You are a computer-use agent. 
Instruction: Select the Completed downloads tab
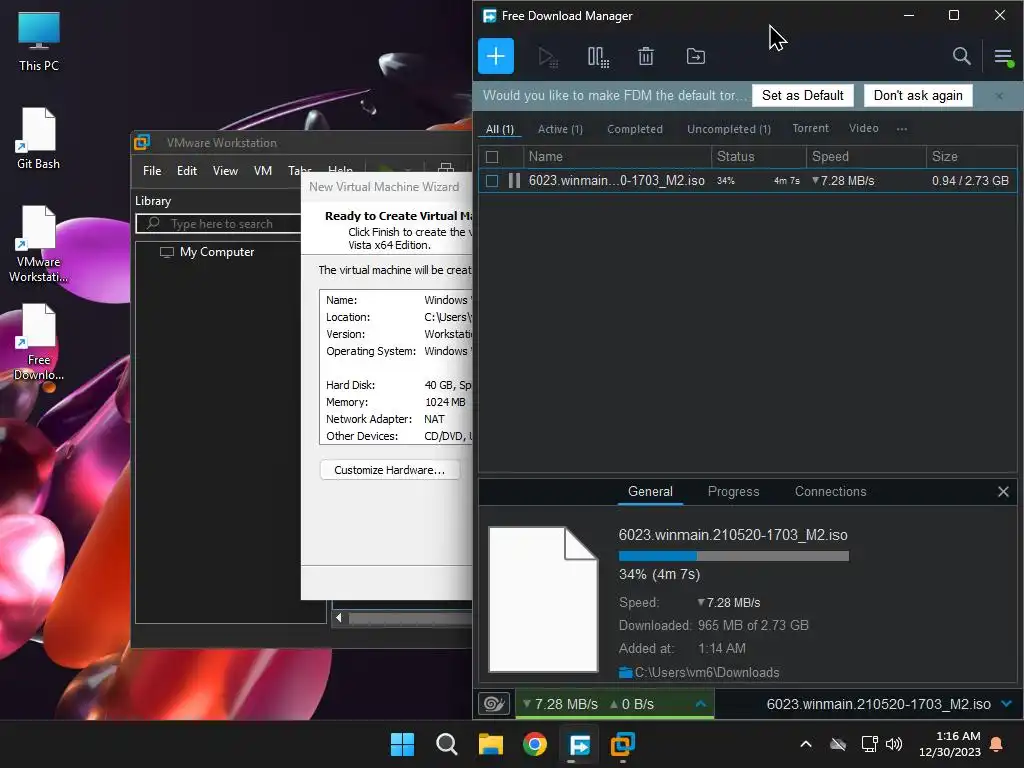(635, 129)
